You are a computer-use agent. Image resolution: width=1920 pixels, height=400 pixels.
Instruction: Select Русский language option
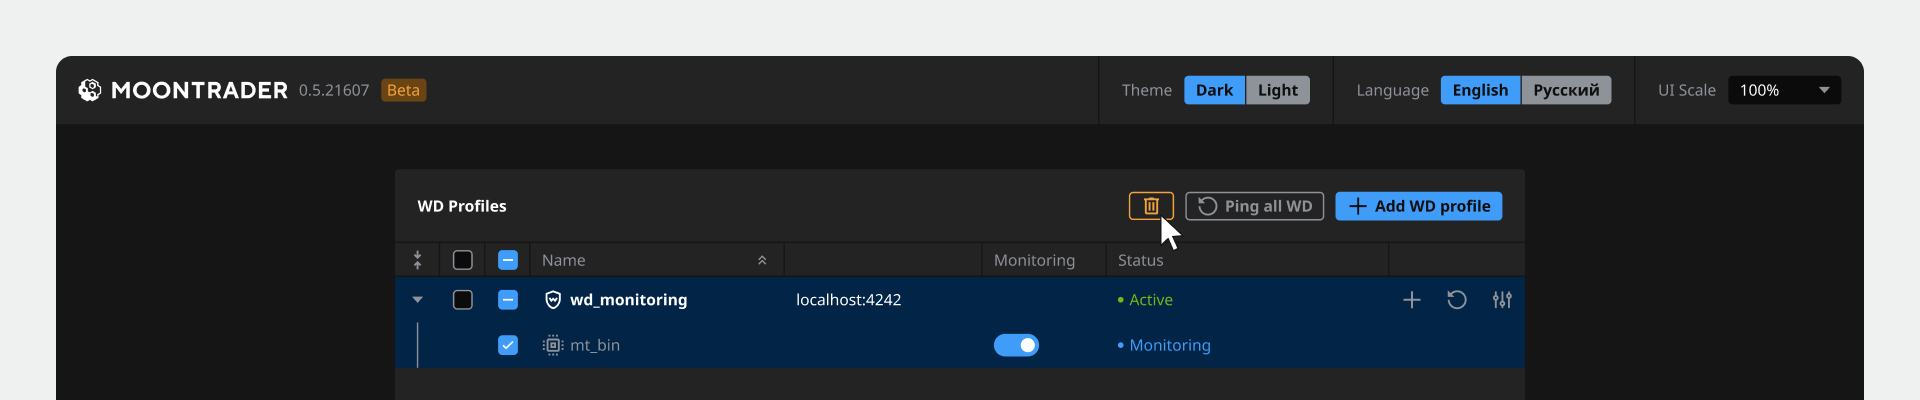(x=1566, y=90)
